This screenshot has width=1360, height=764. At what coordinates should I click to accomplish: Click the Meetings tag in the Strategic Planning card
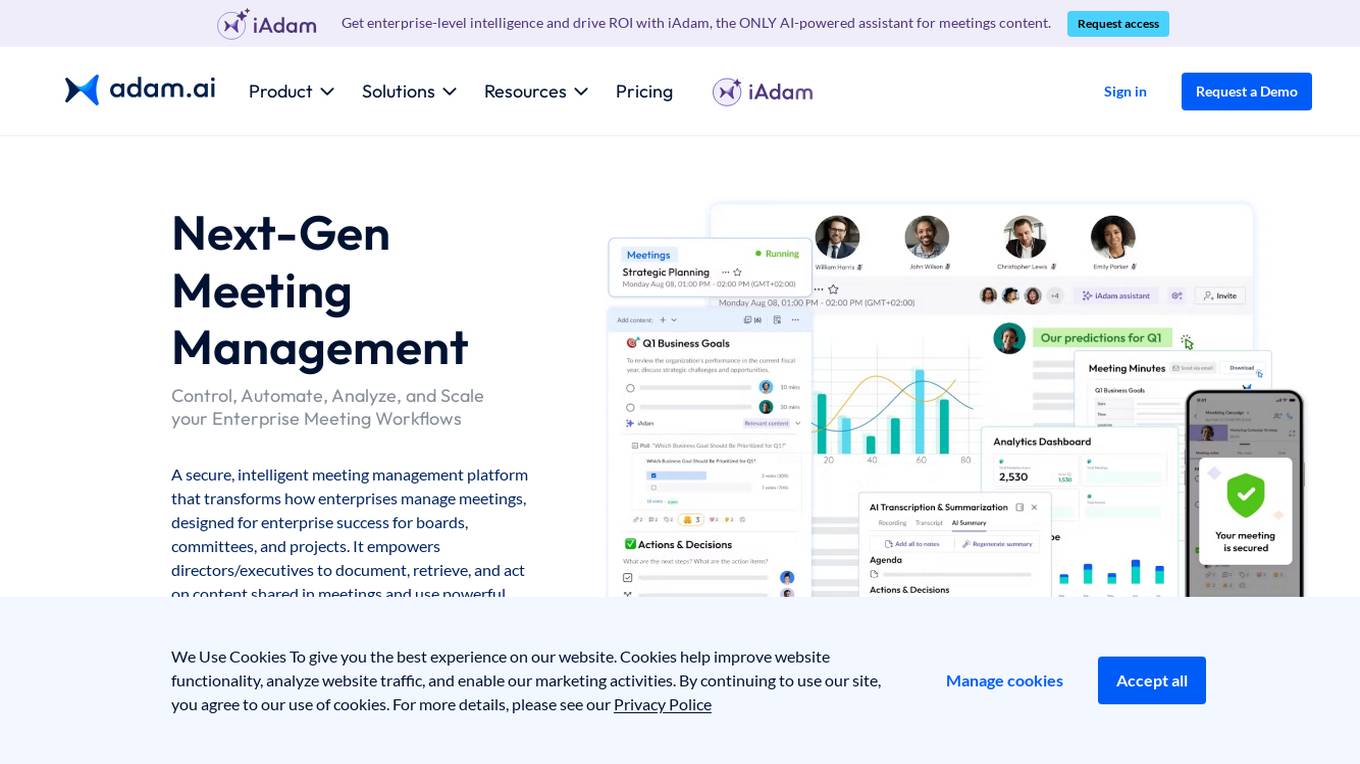click(648, 255)
